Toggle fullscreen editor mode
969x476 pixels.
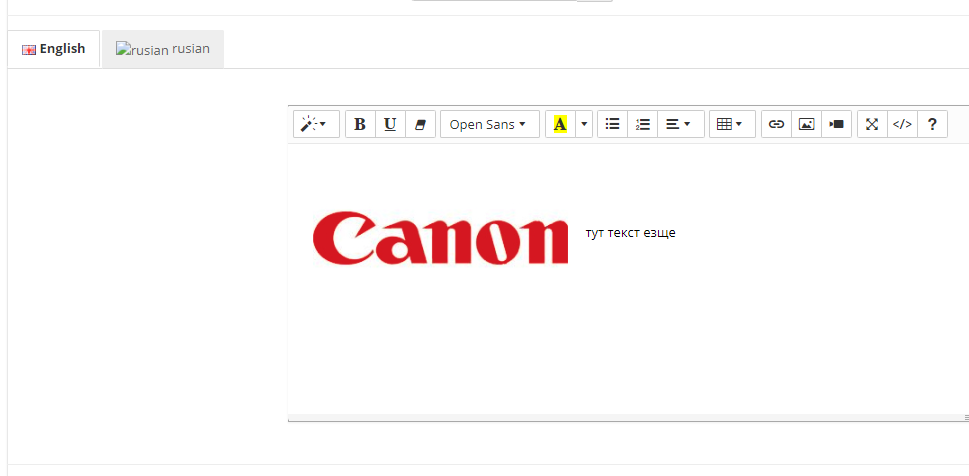pos(872,124)
